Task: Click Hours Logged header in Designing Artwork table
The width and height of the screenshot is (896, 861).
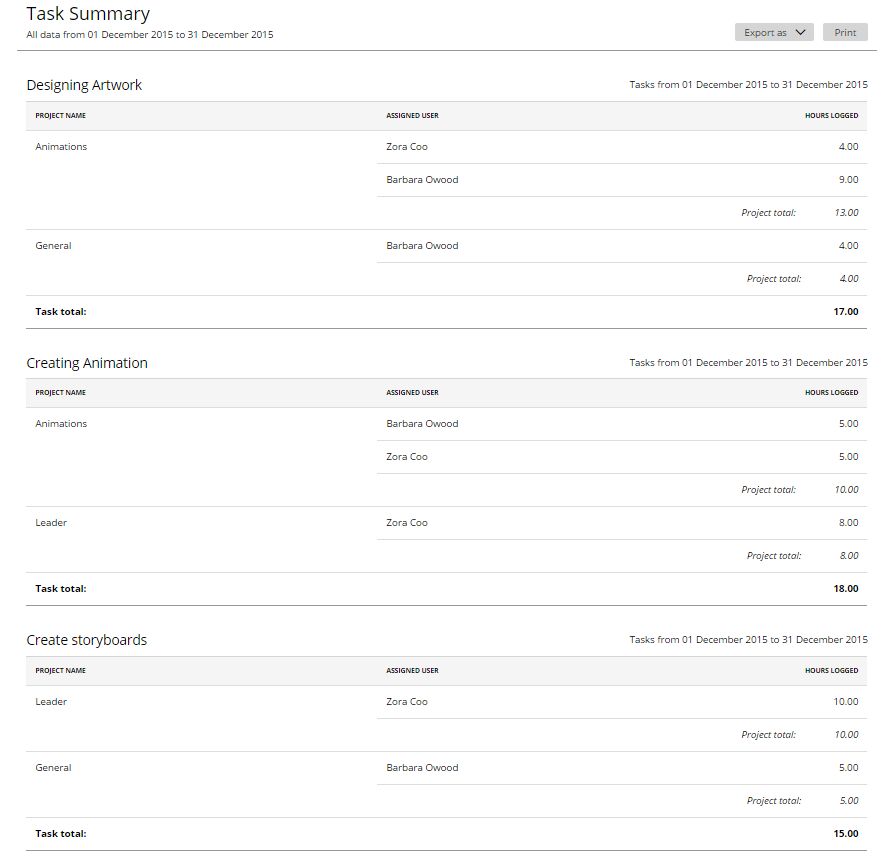Action: coord(831,115)
